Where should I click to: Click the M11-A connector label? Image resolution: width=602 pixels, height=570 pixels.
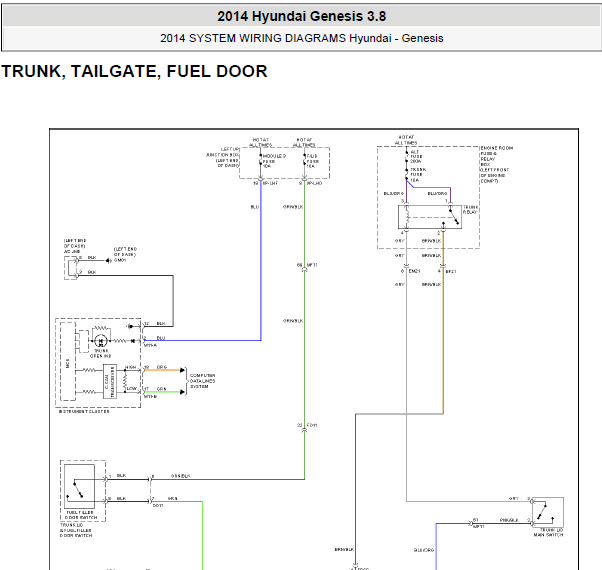coord(150,345)
